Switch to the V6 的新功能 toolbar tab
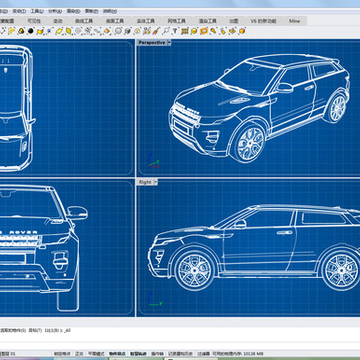 (x=263, y=21)
